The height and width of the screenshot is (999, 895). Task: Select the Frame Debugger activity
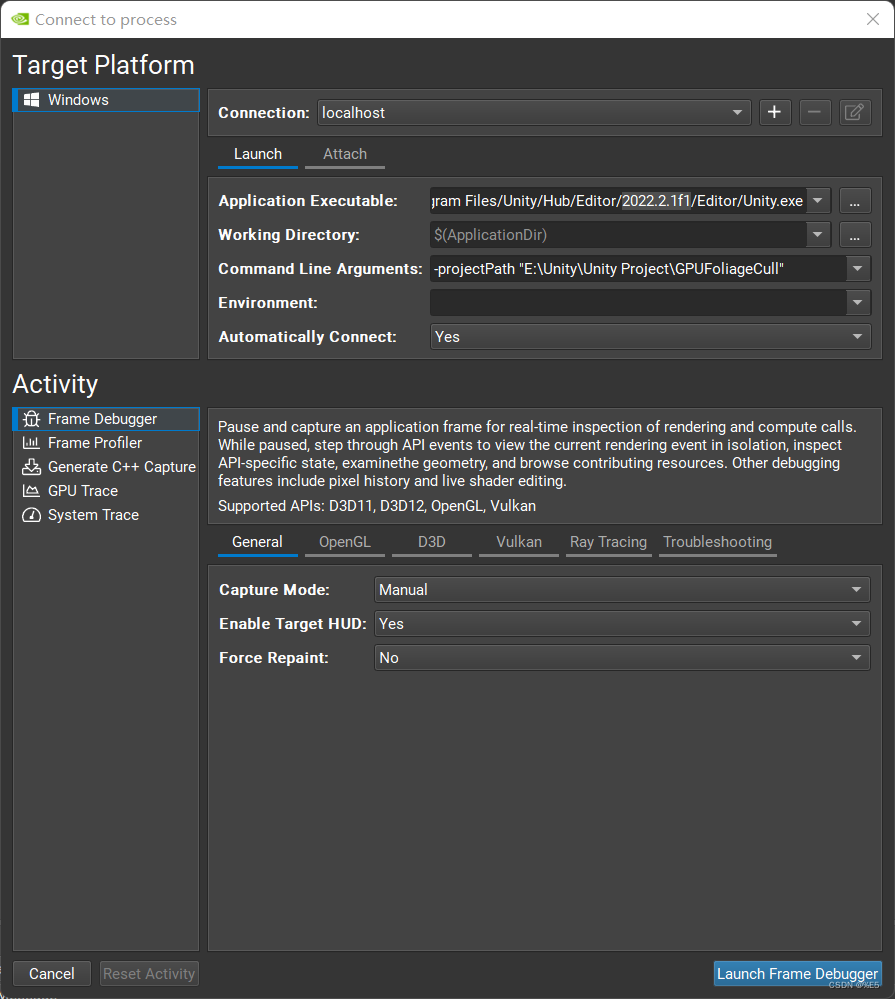tap(106, 419)
